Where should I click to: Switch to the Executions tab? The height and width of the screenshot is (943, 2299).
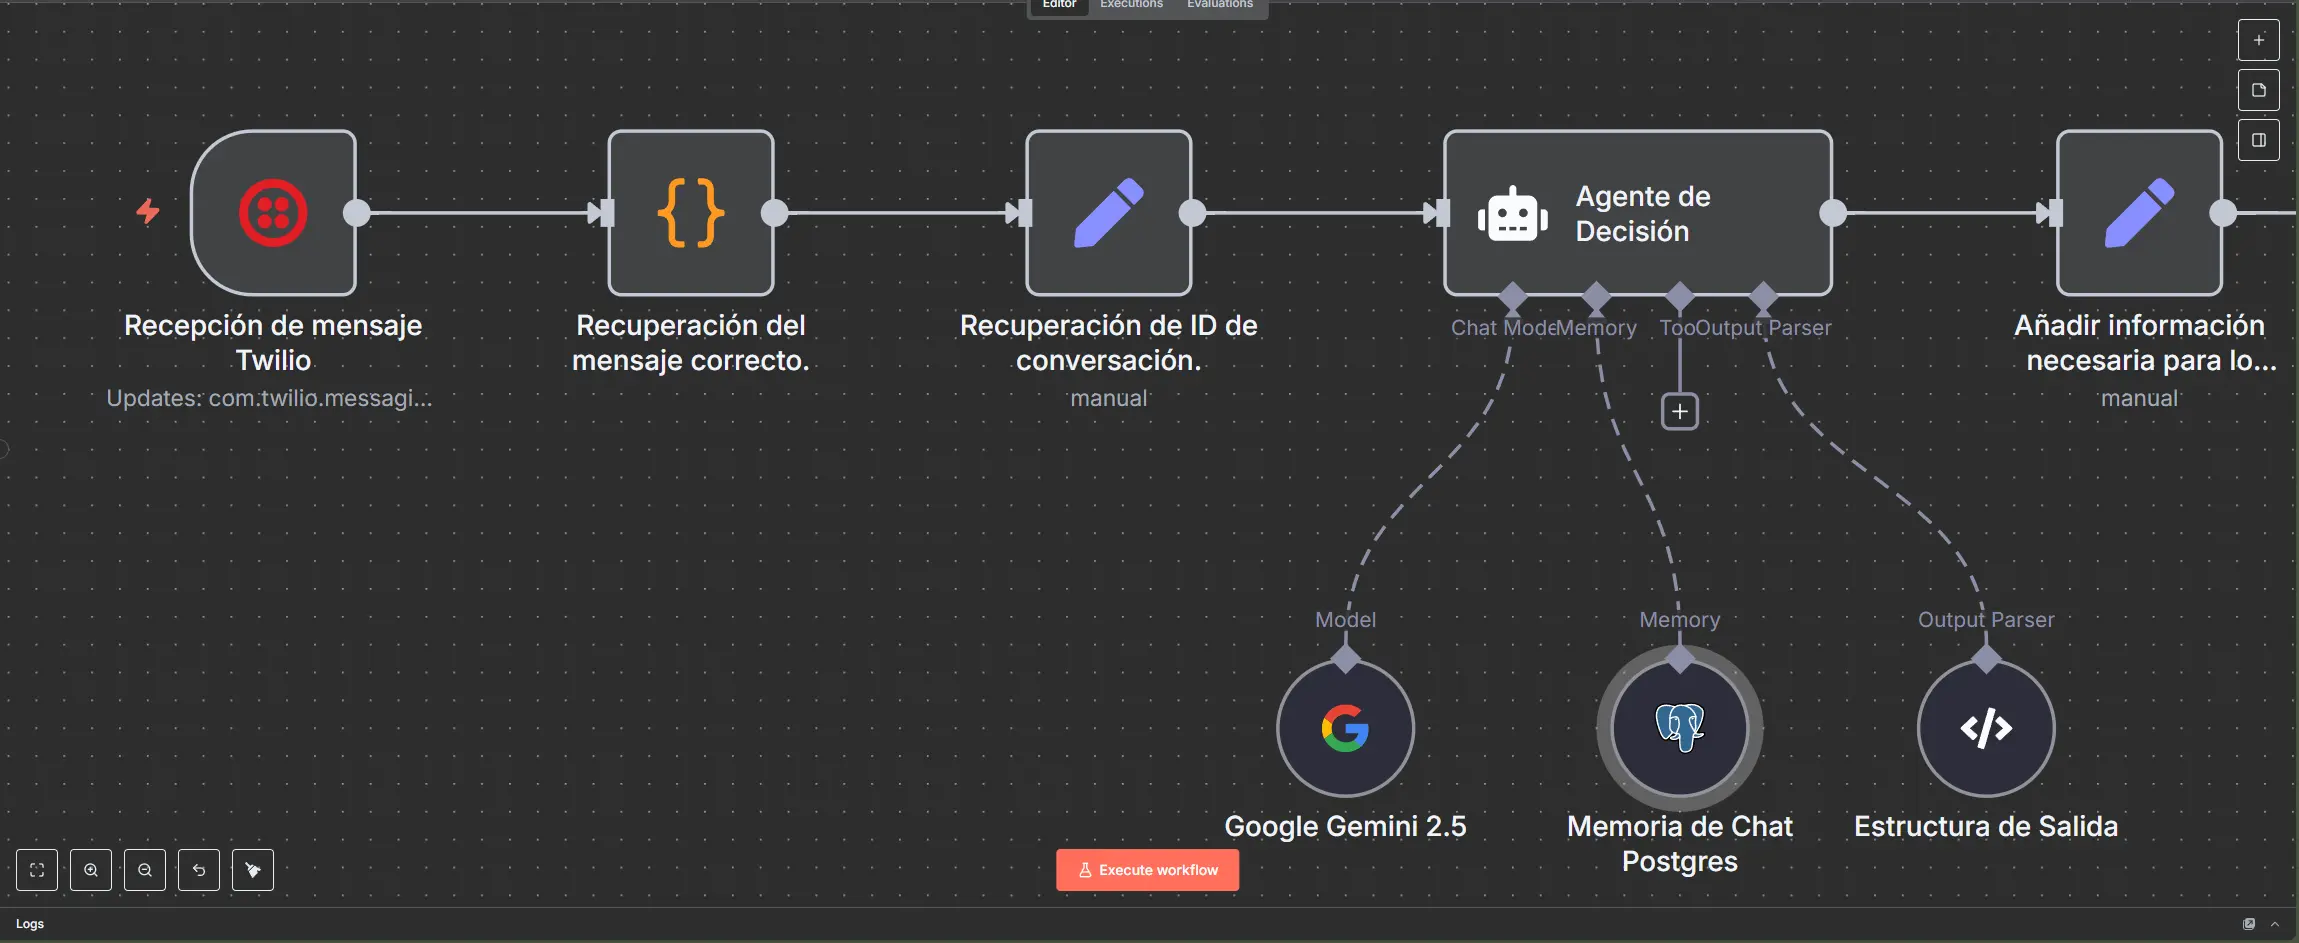(x=1131, y=5)
